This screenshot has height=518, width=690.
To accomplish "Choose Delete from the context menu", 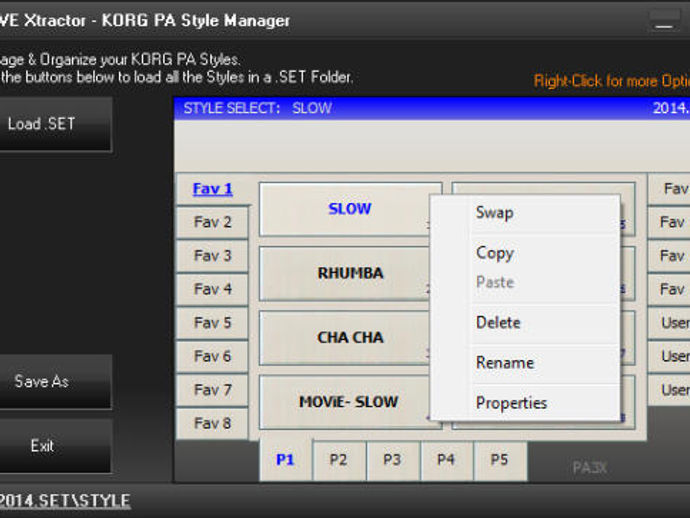I will (525, 323).
